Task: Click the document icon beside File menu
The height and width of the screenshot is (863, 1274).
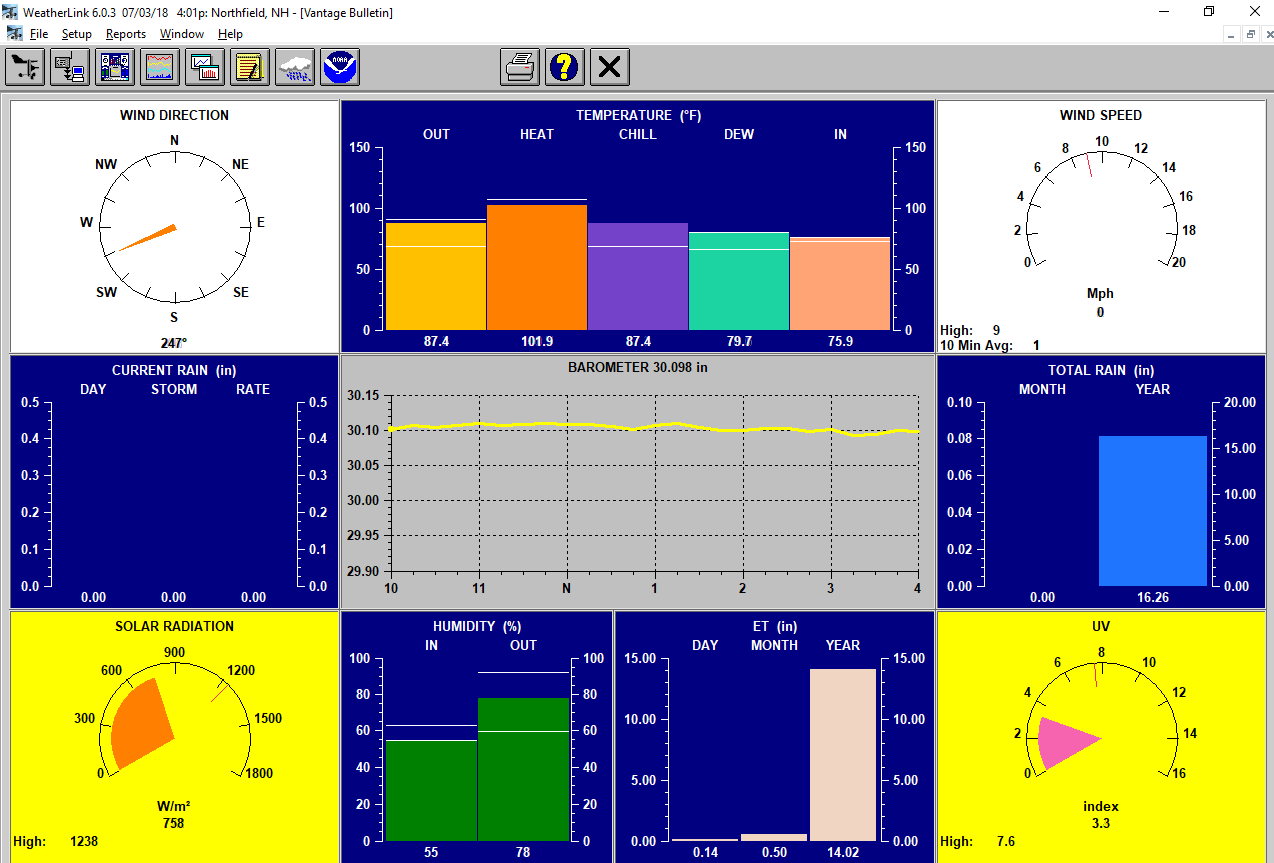Action: tap(15, 33)
